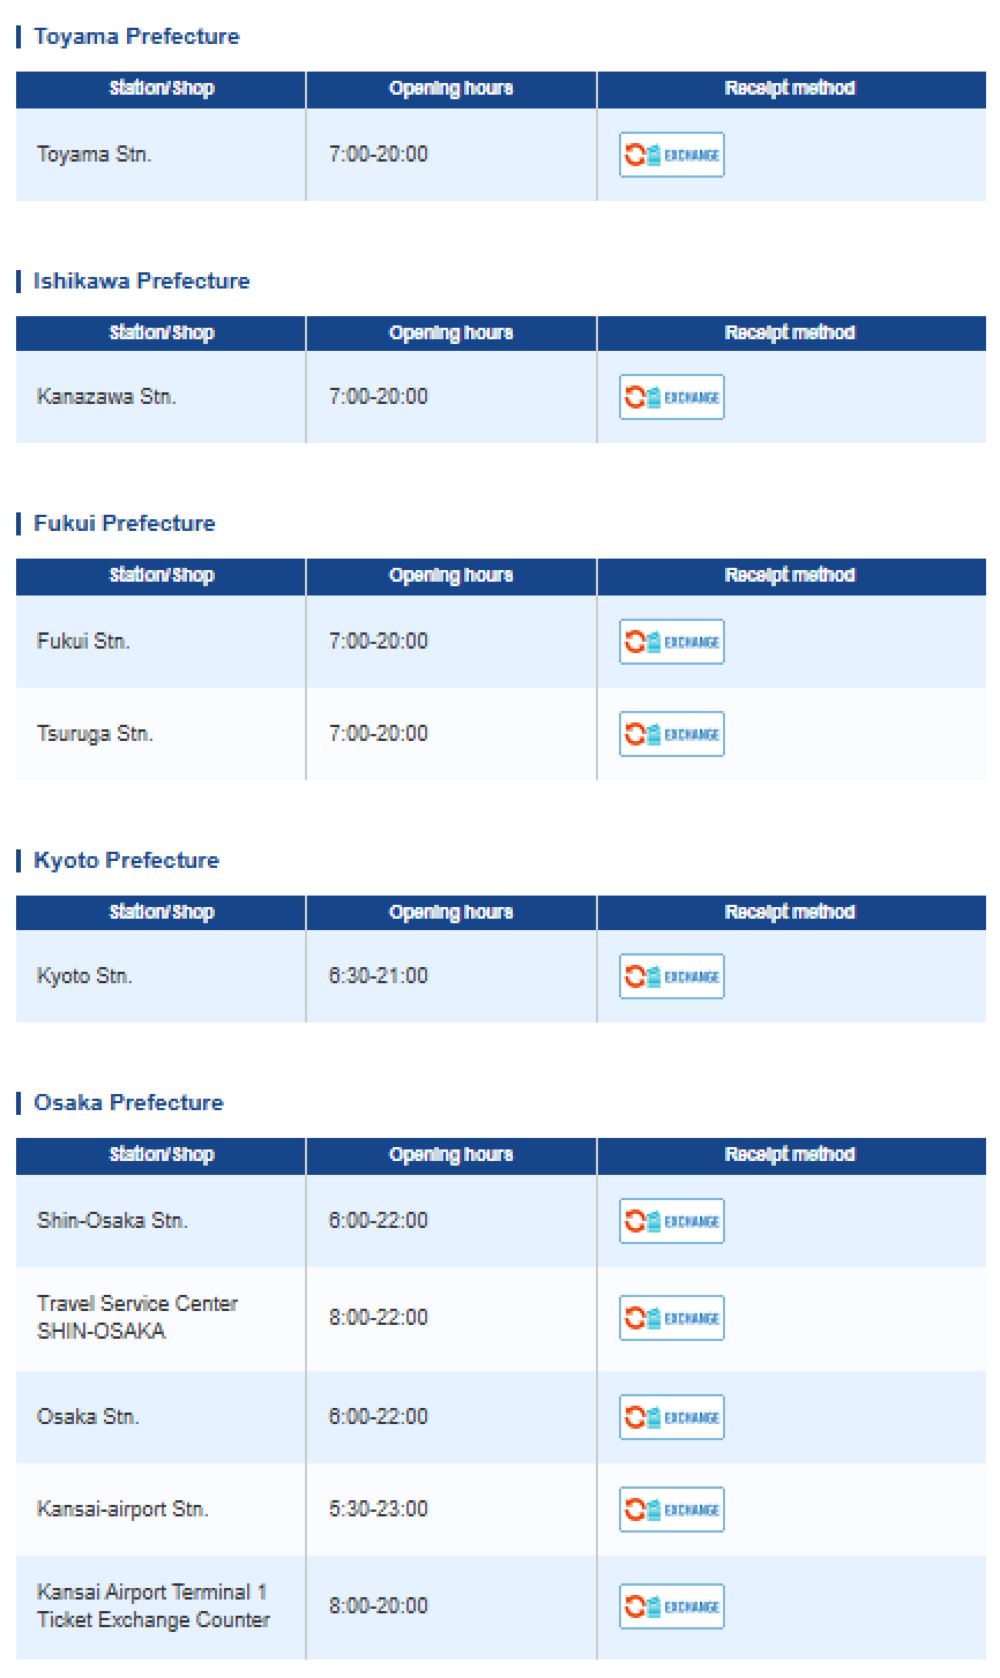Click Opening hours header in Osaka table
The width and height of the screenshot is (1000, 1678).
[450, 1154]
